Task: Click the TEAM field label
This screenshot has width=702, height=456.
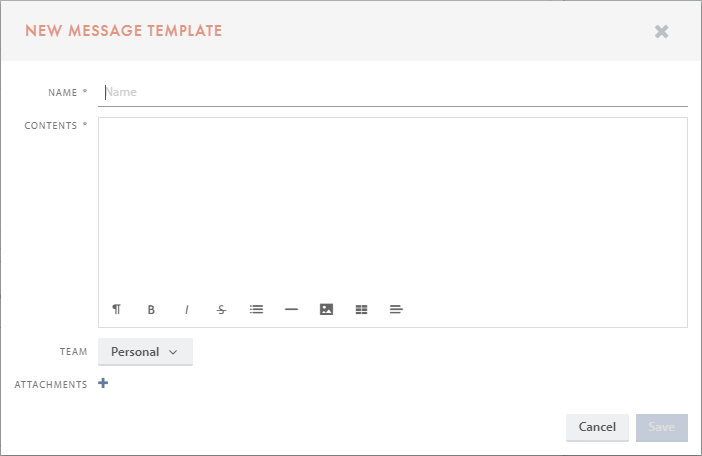Action: [73, 352]
